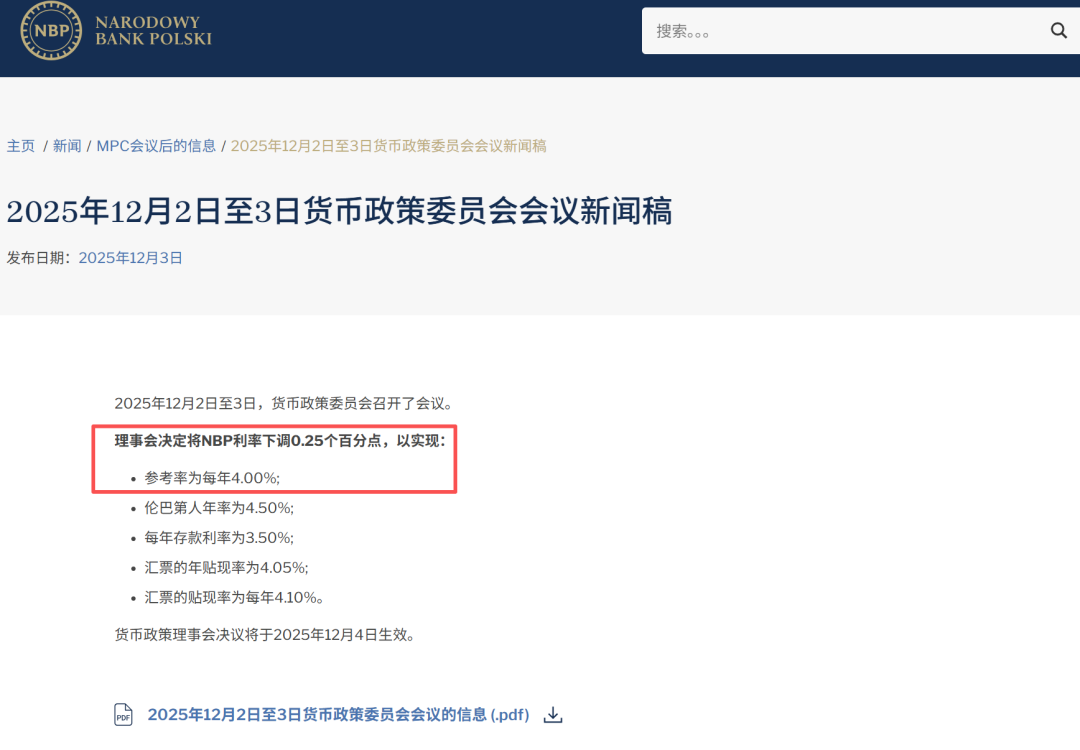Click the page title heading
This screenshot has height=750, width=1080.
[x=340, y=210]
